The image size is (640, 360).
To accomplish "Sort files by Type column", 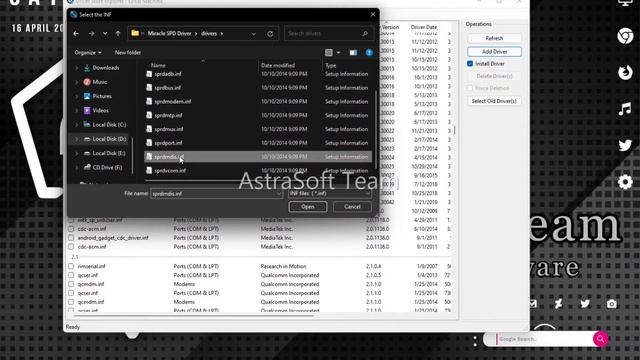I will tap(331, 65).
